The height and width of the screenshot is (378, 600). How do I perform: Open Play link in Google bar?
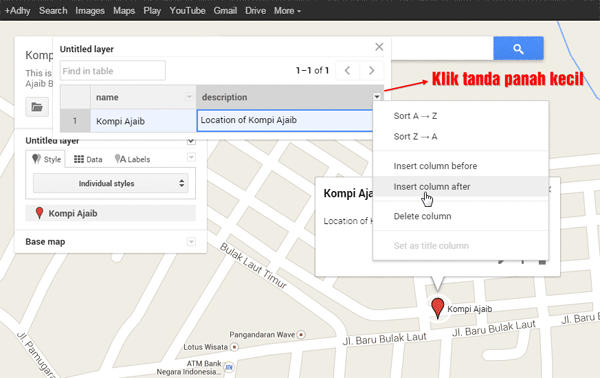tap(152, 10)
